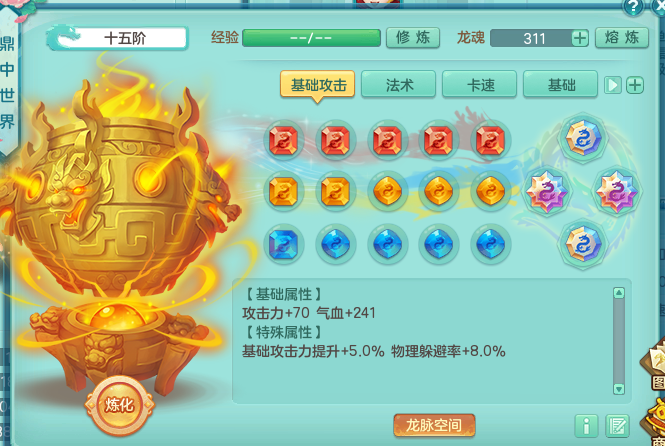Switch to the 法术 tab
Screen dimensions: 665x446
399,84
